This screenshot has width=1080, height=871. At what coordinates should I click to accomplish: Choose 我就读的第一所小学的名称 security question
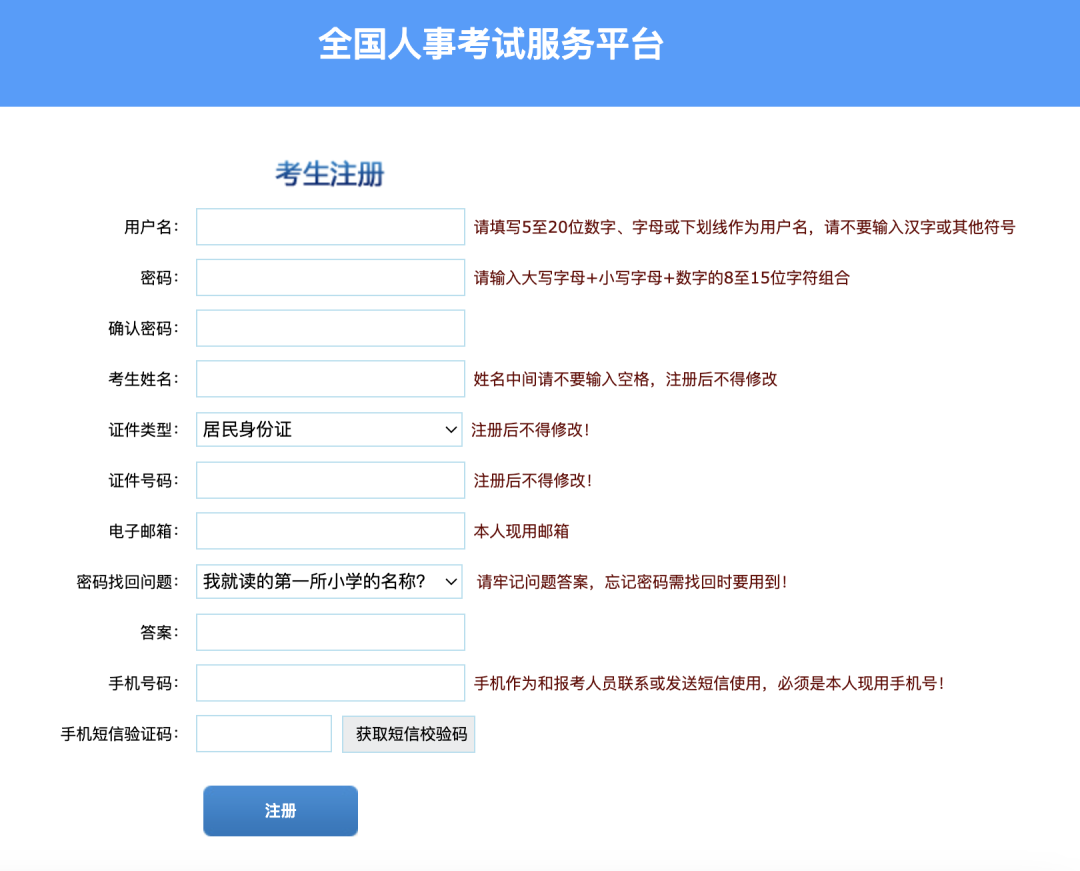point(316,581)
